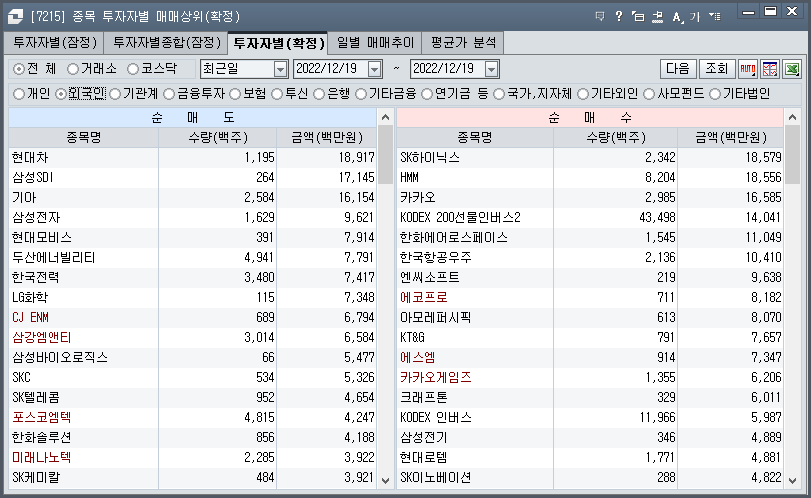Click the detach window icon in the title bar

click(x=638, y=17)
